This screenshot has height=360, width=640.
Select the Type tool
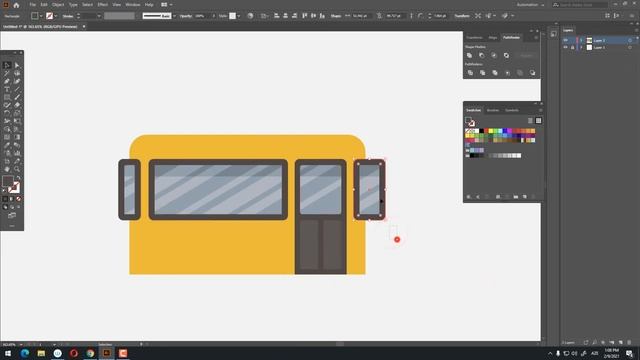pyautogui.click(x=7, y=89)
